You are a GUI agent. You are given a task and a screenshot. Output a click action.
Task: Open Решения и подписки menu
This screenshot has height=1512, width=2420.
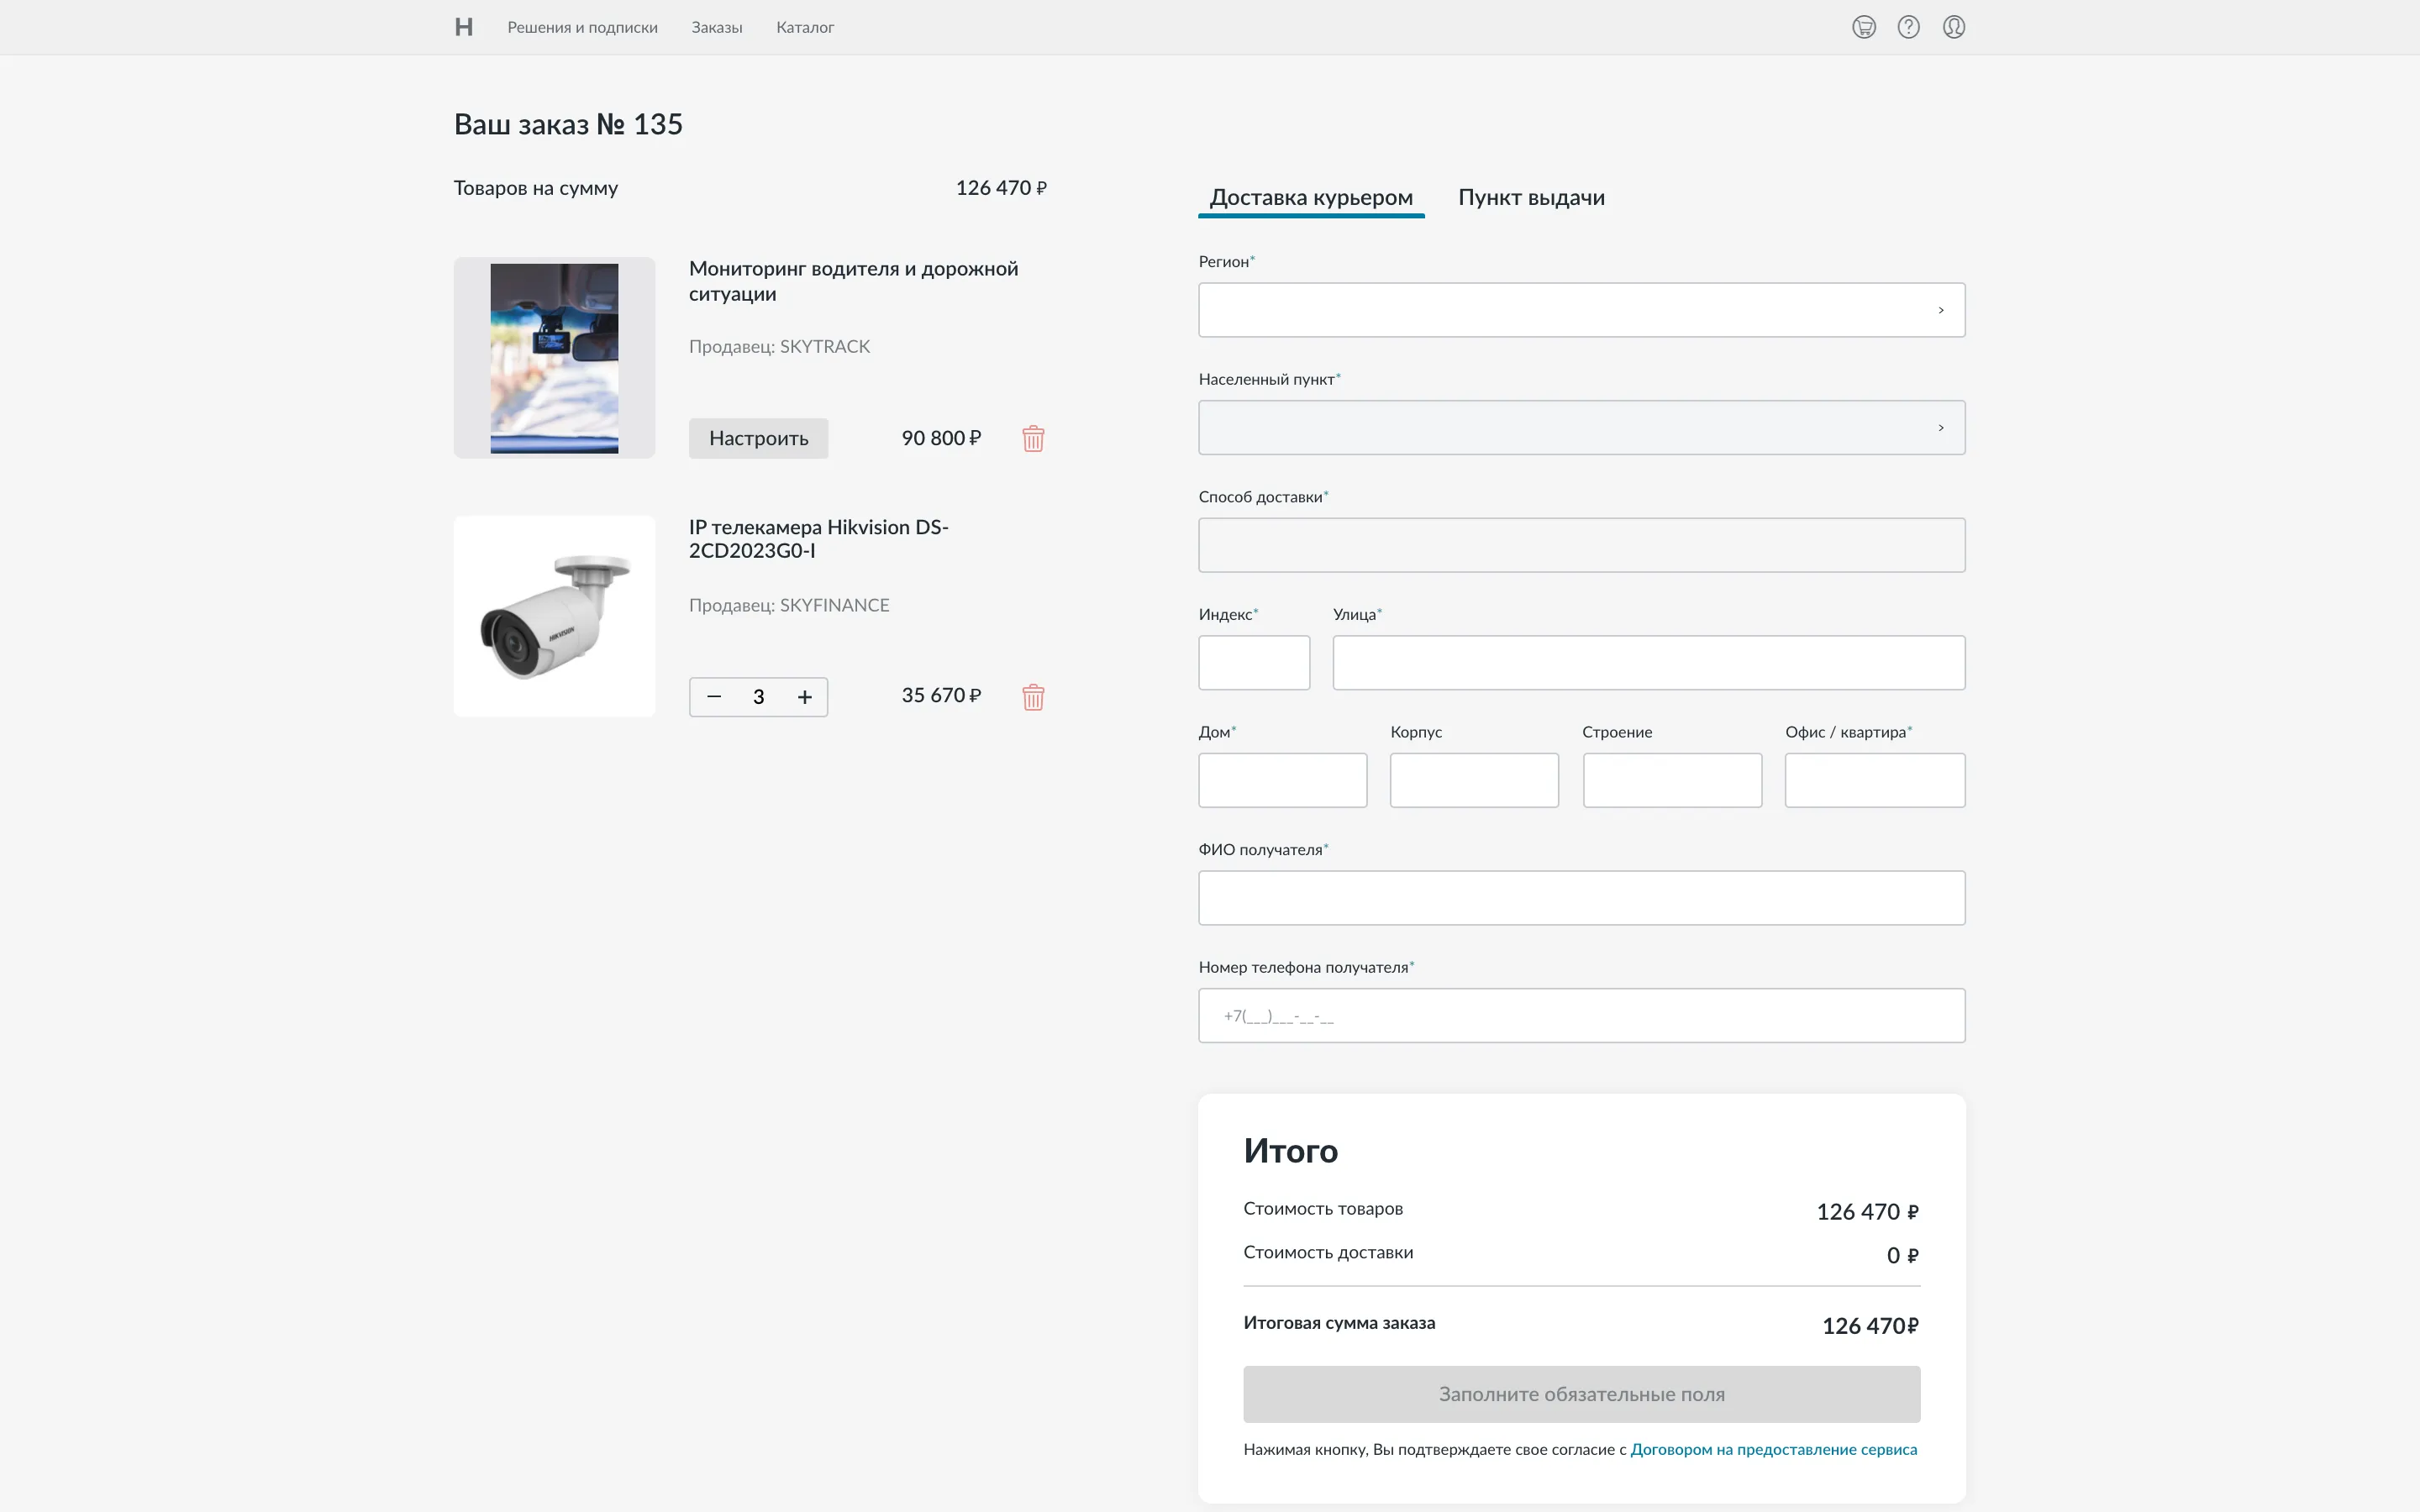point(582,27)
